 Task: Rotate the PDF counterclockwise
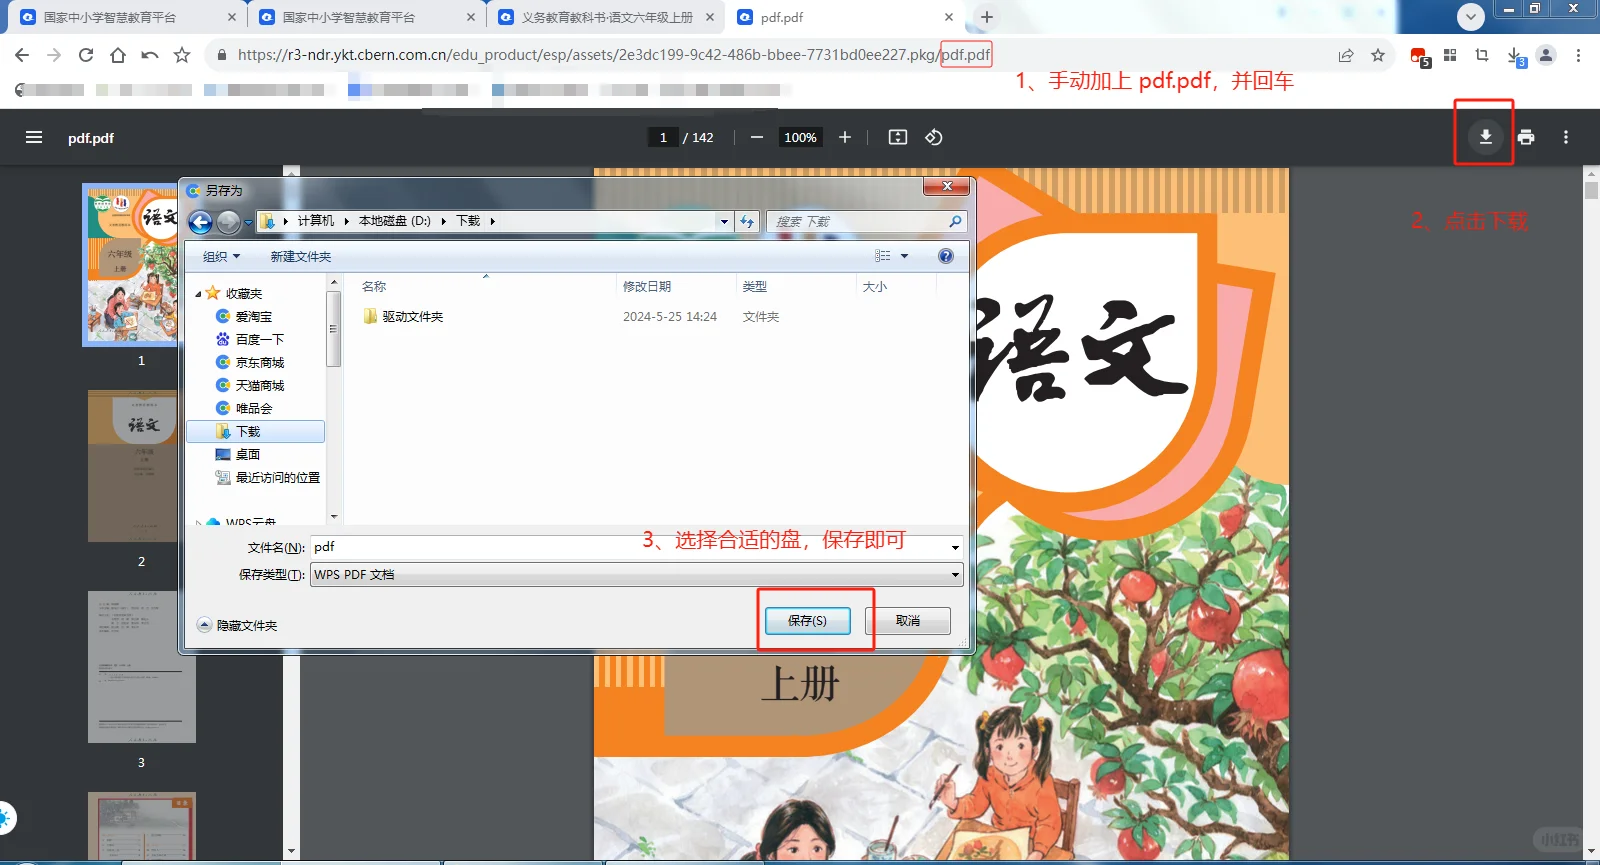(x=934, y=137)
